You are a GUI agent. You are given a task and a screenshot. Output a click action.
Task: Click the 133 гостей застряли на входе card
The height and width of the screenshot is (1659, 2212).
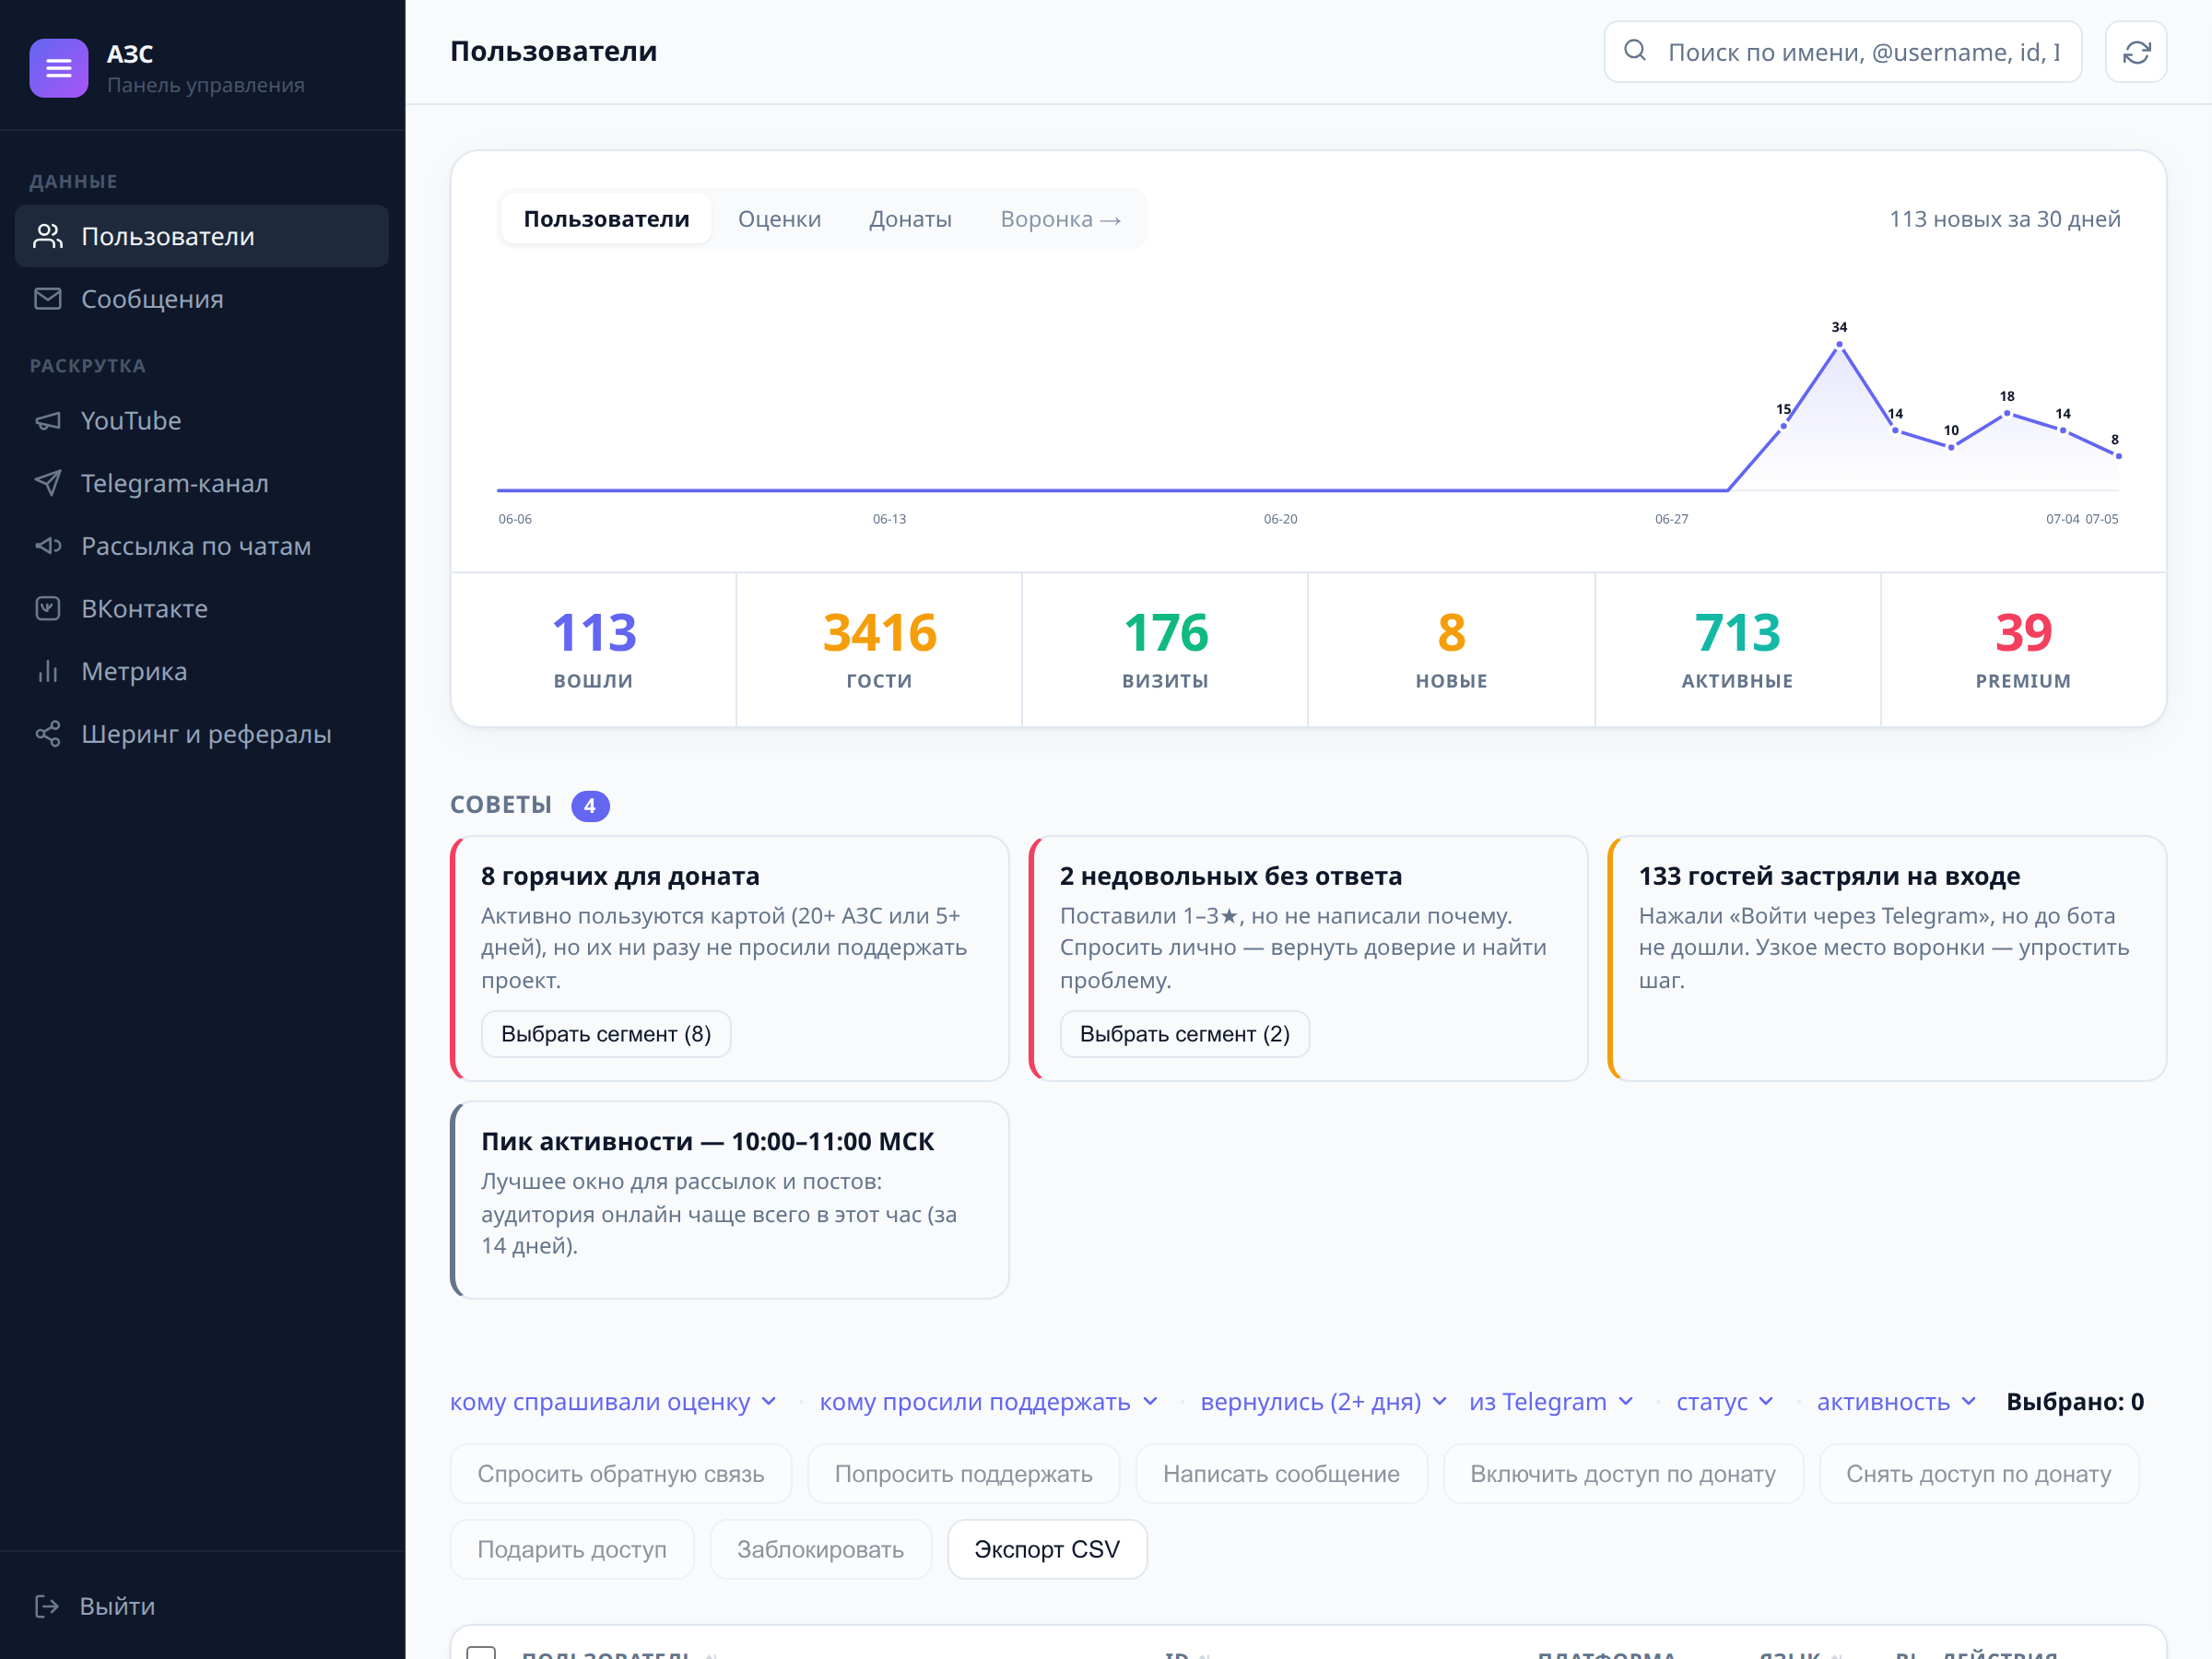[1887, 958]
